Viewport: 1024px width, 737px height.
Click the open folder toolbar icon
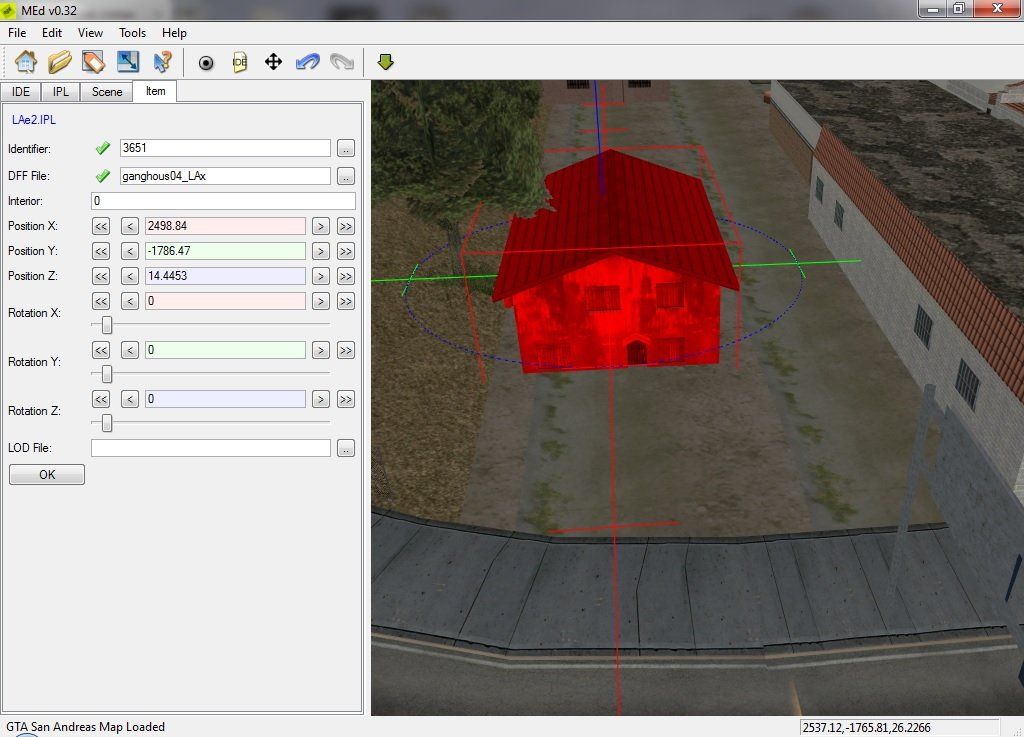59,62
